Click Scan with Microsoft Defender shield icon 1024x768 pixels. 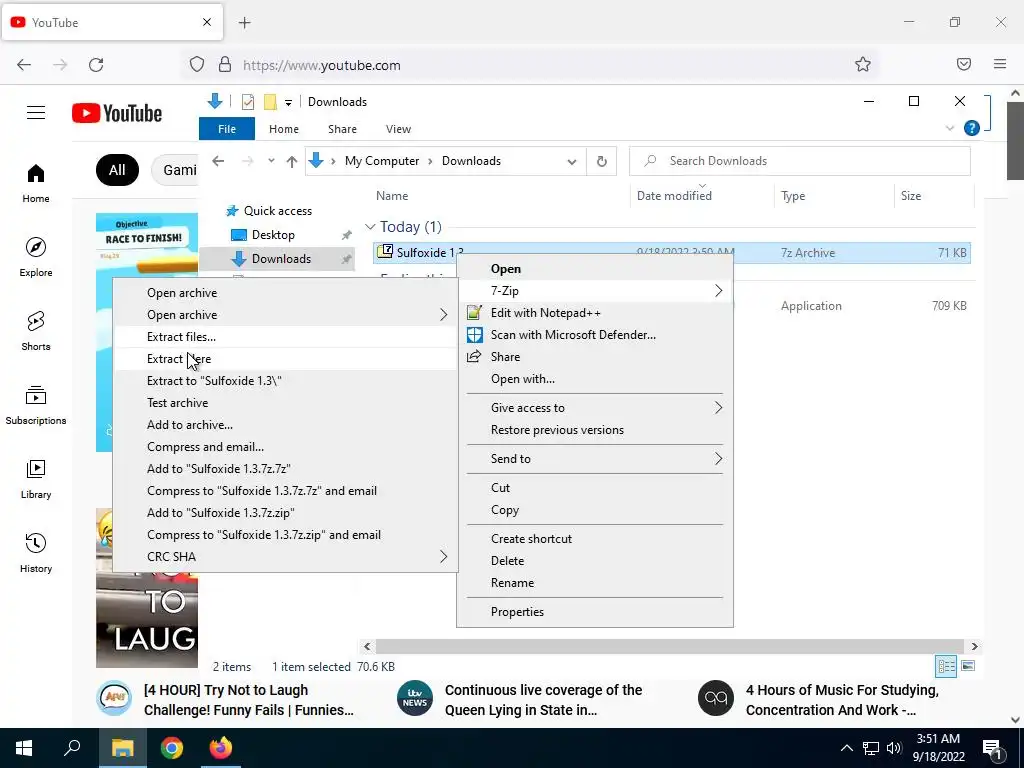(x=475, y=335)
